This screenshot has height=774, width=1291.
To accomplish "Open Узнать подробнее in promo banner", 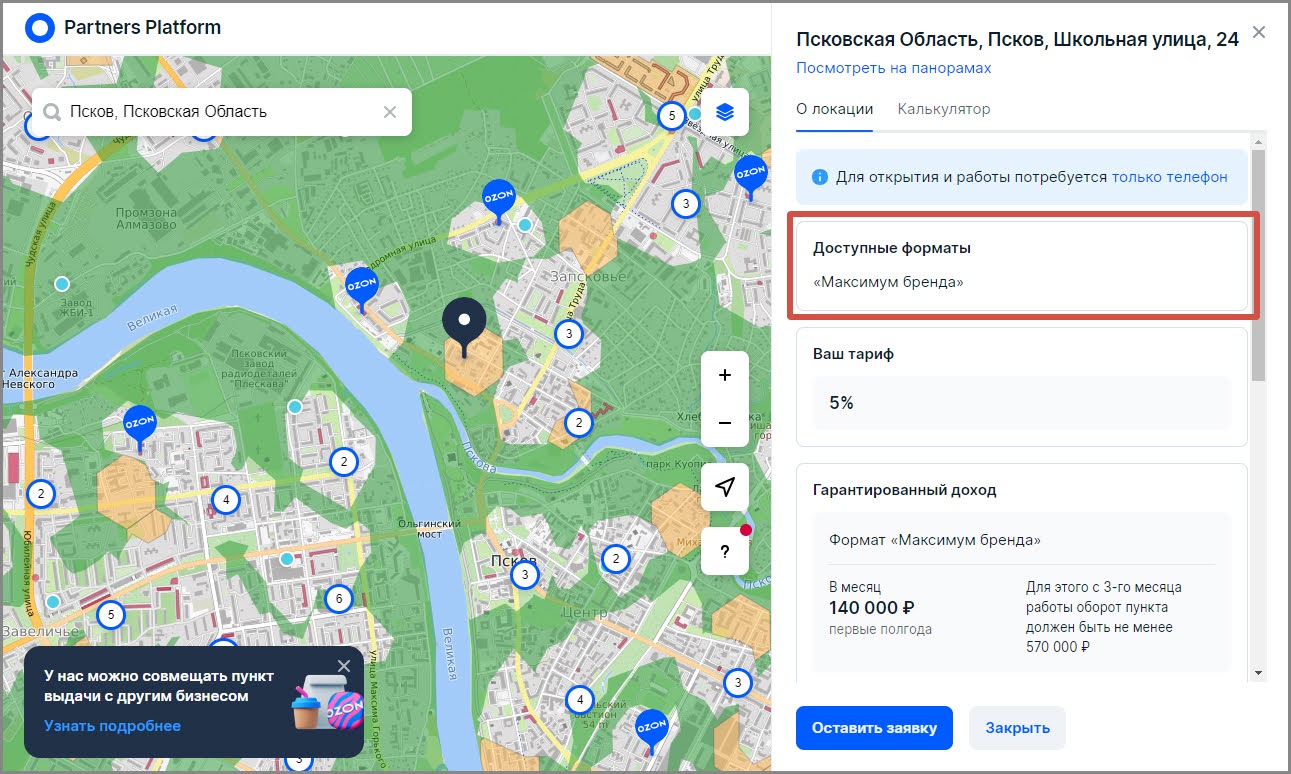I will pyautogui.click(x=112, y=726).
